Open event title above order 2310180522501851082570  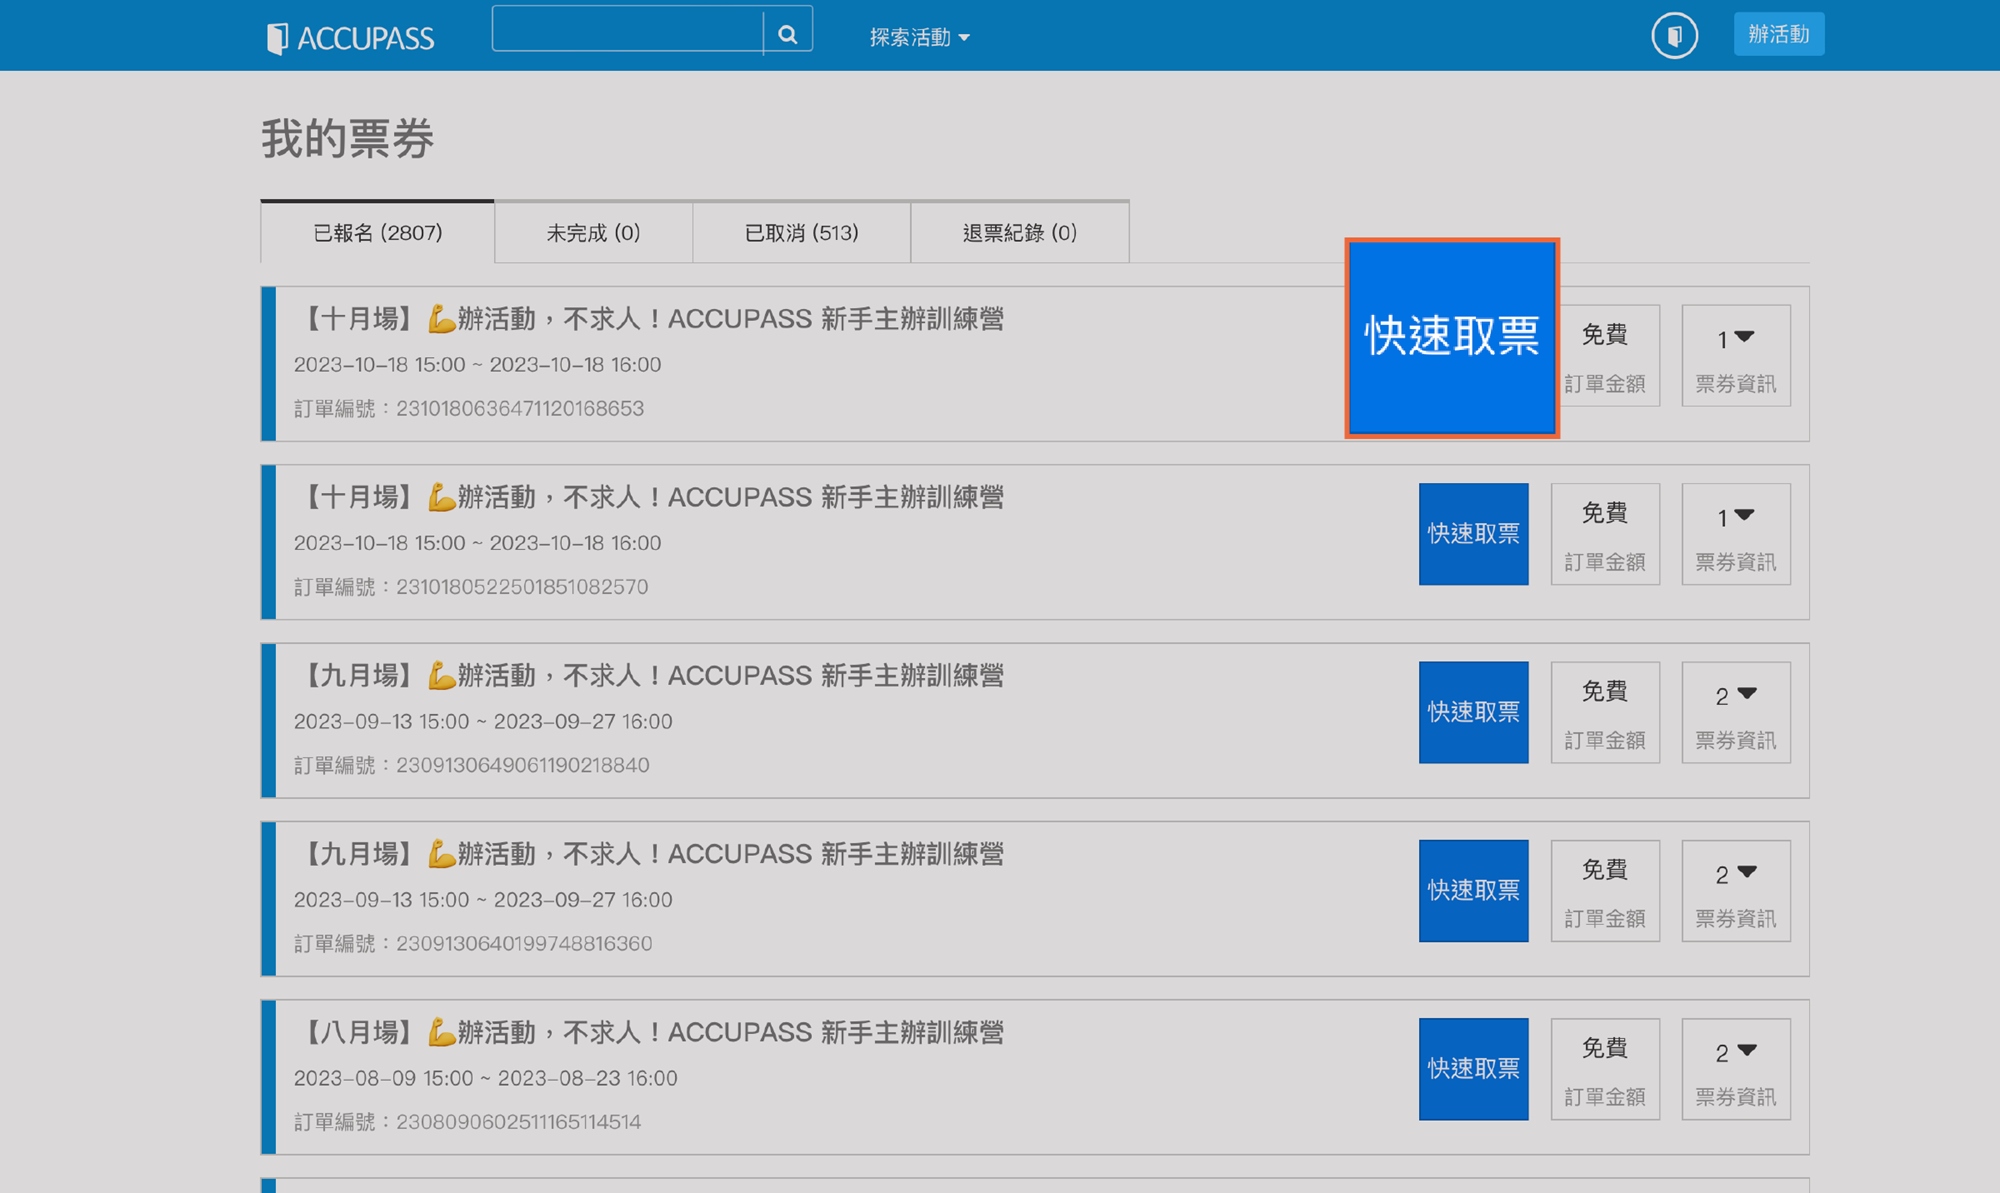coord(650,497)
